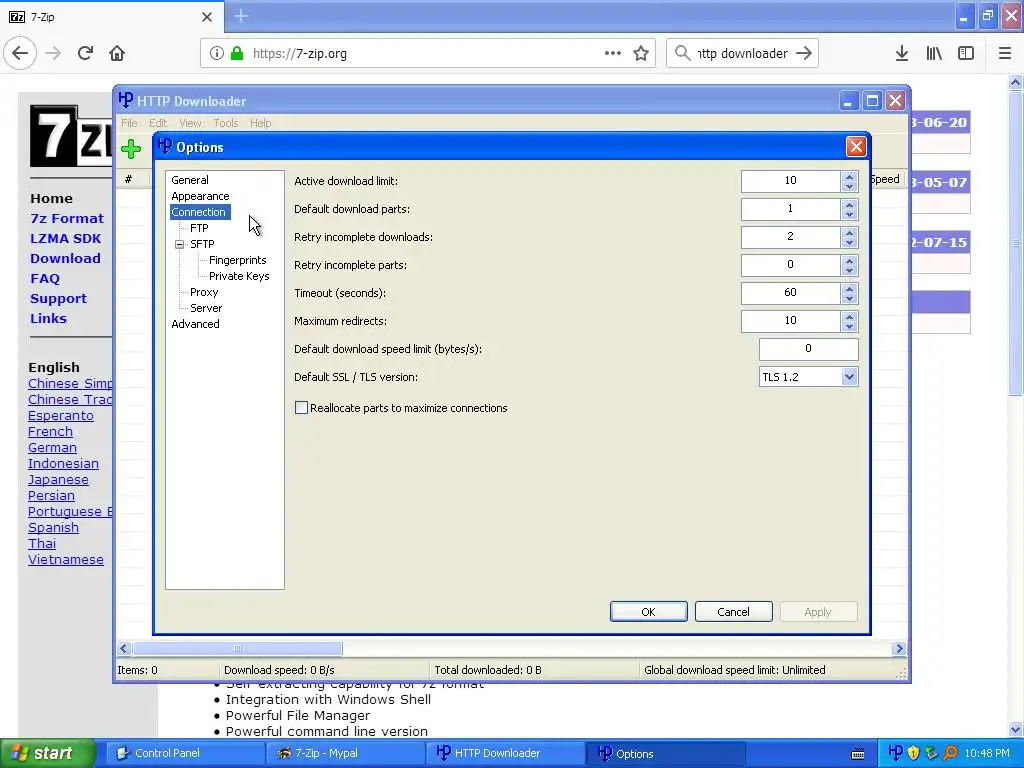The width and height of the screenshot is (1024, 768).
Task: Open the Download link on 7-Zip site
Action: click(65, 259)
